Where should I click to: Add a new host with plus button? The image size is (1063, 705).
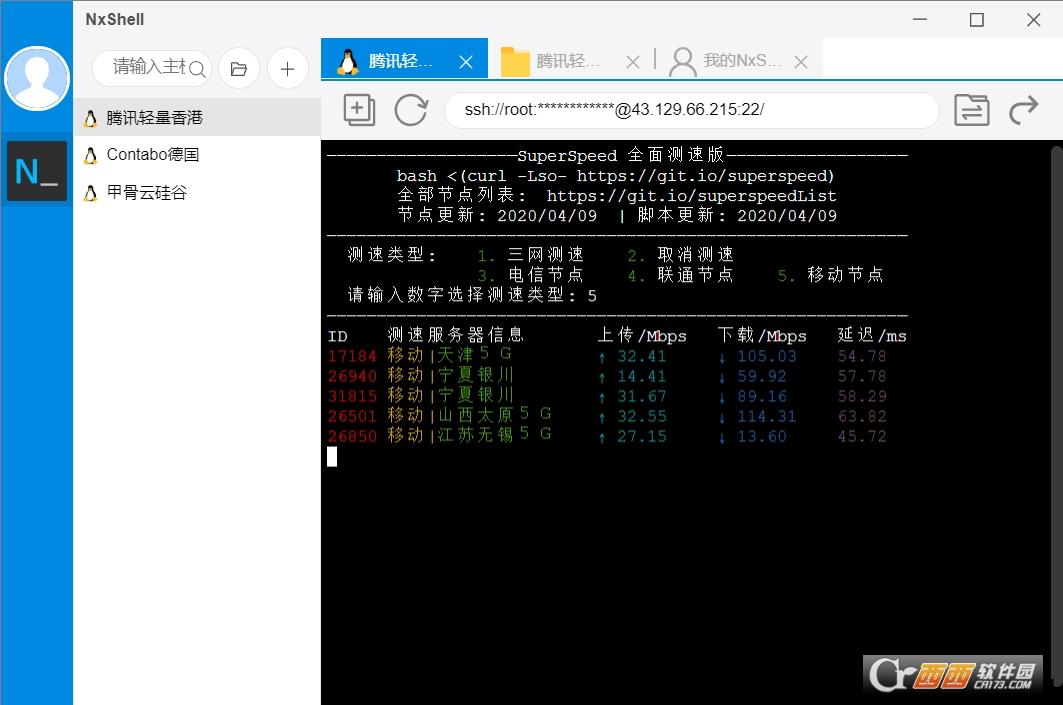(x=287, y=68)
